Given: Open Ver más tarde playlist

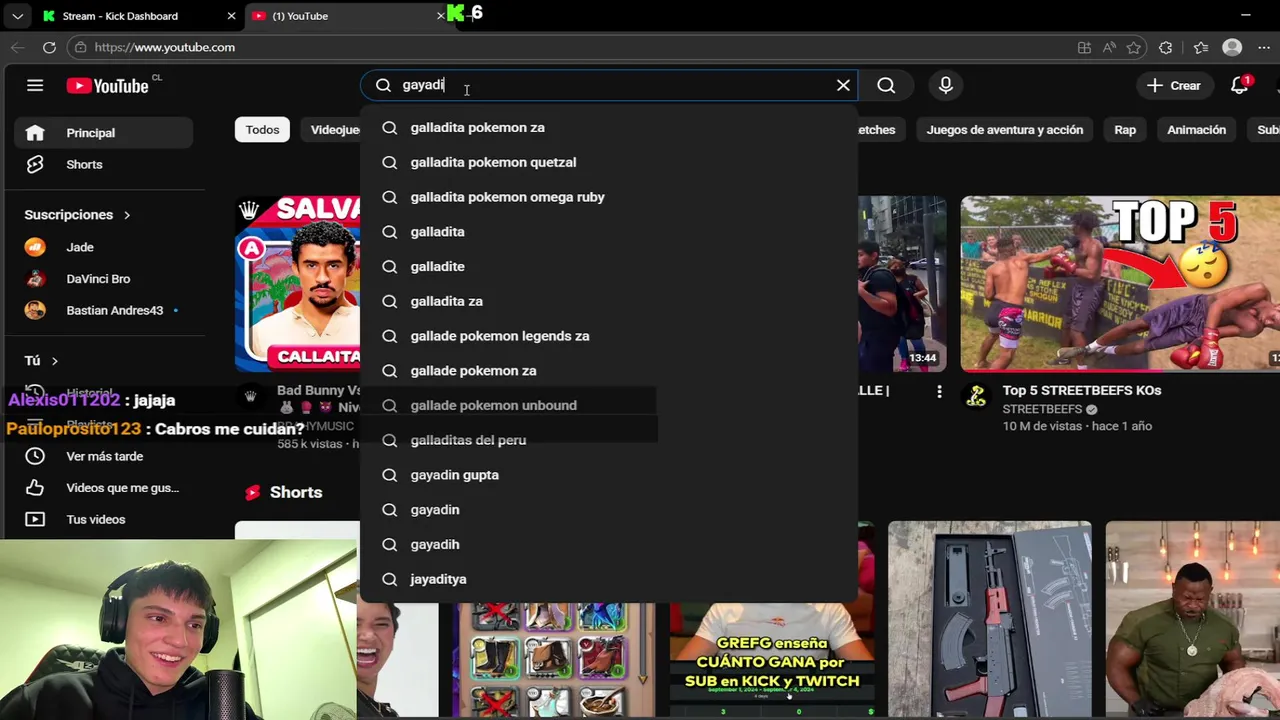Looking at the screenshot, I should click(103, 456).
